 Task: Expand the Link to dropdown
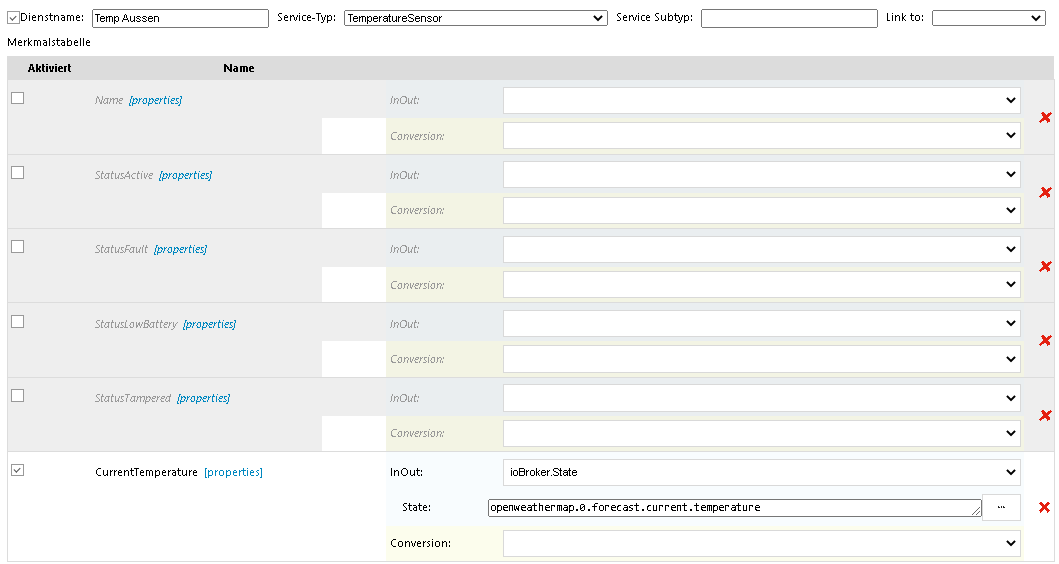(988, 18)
